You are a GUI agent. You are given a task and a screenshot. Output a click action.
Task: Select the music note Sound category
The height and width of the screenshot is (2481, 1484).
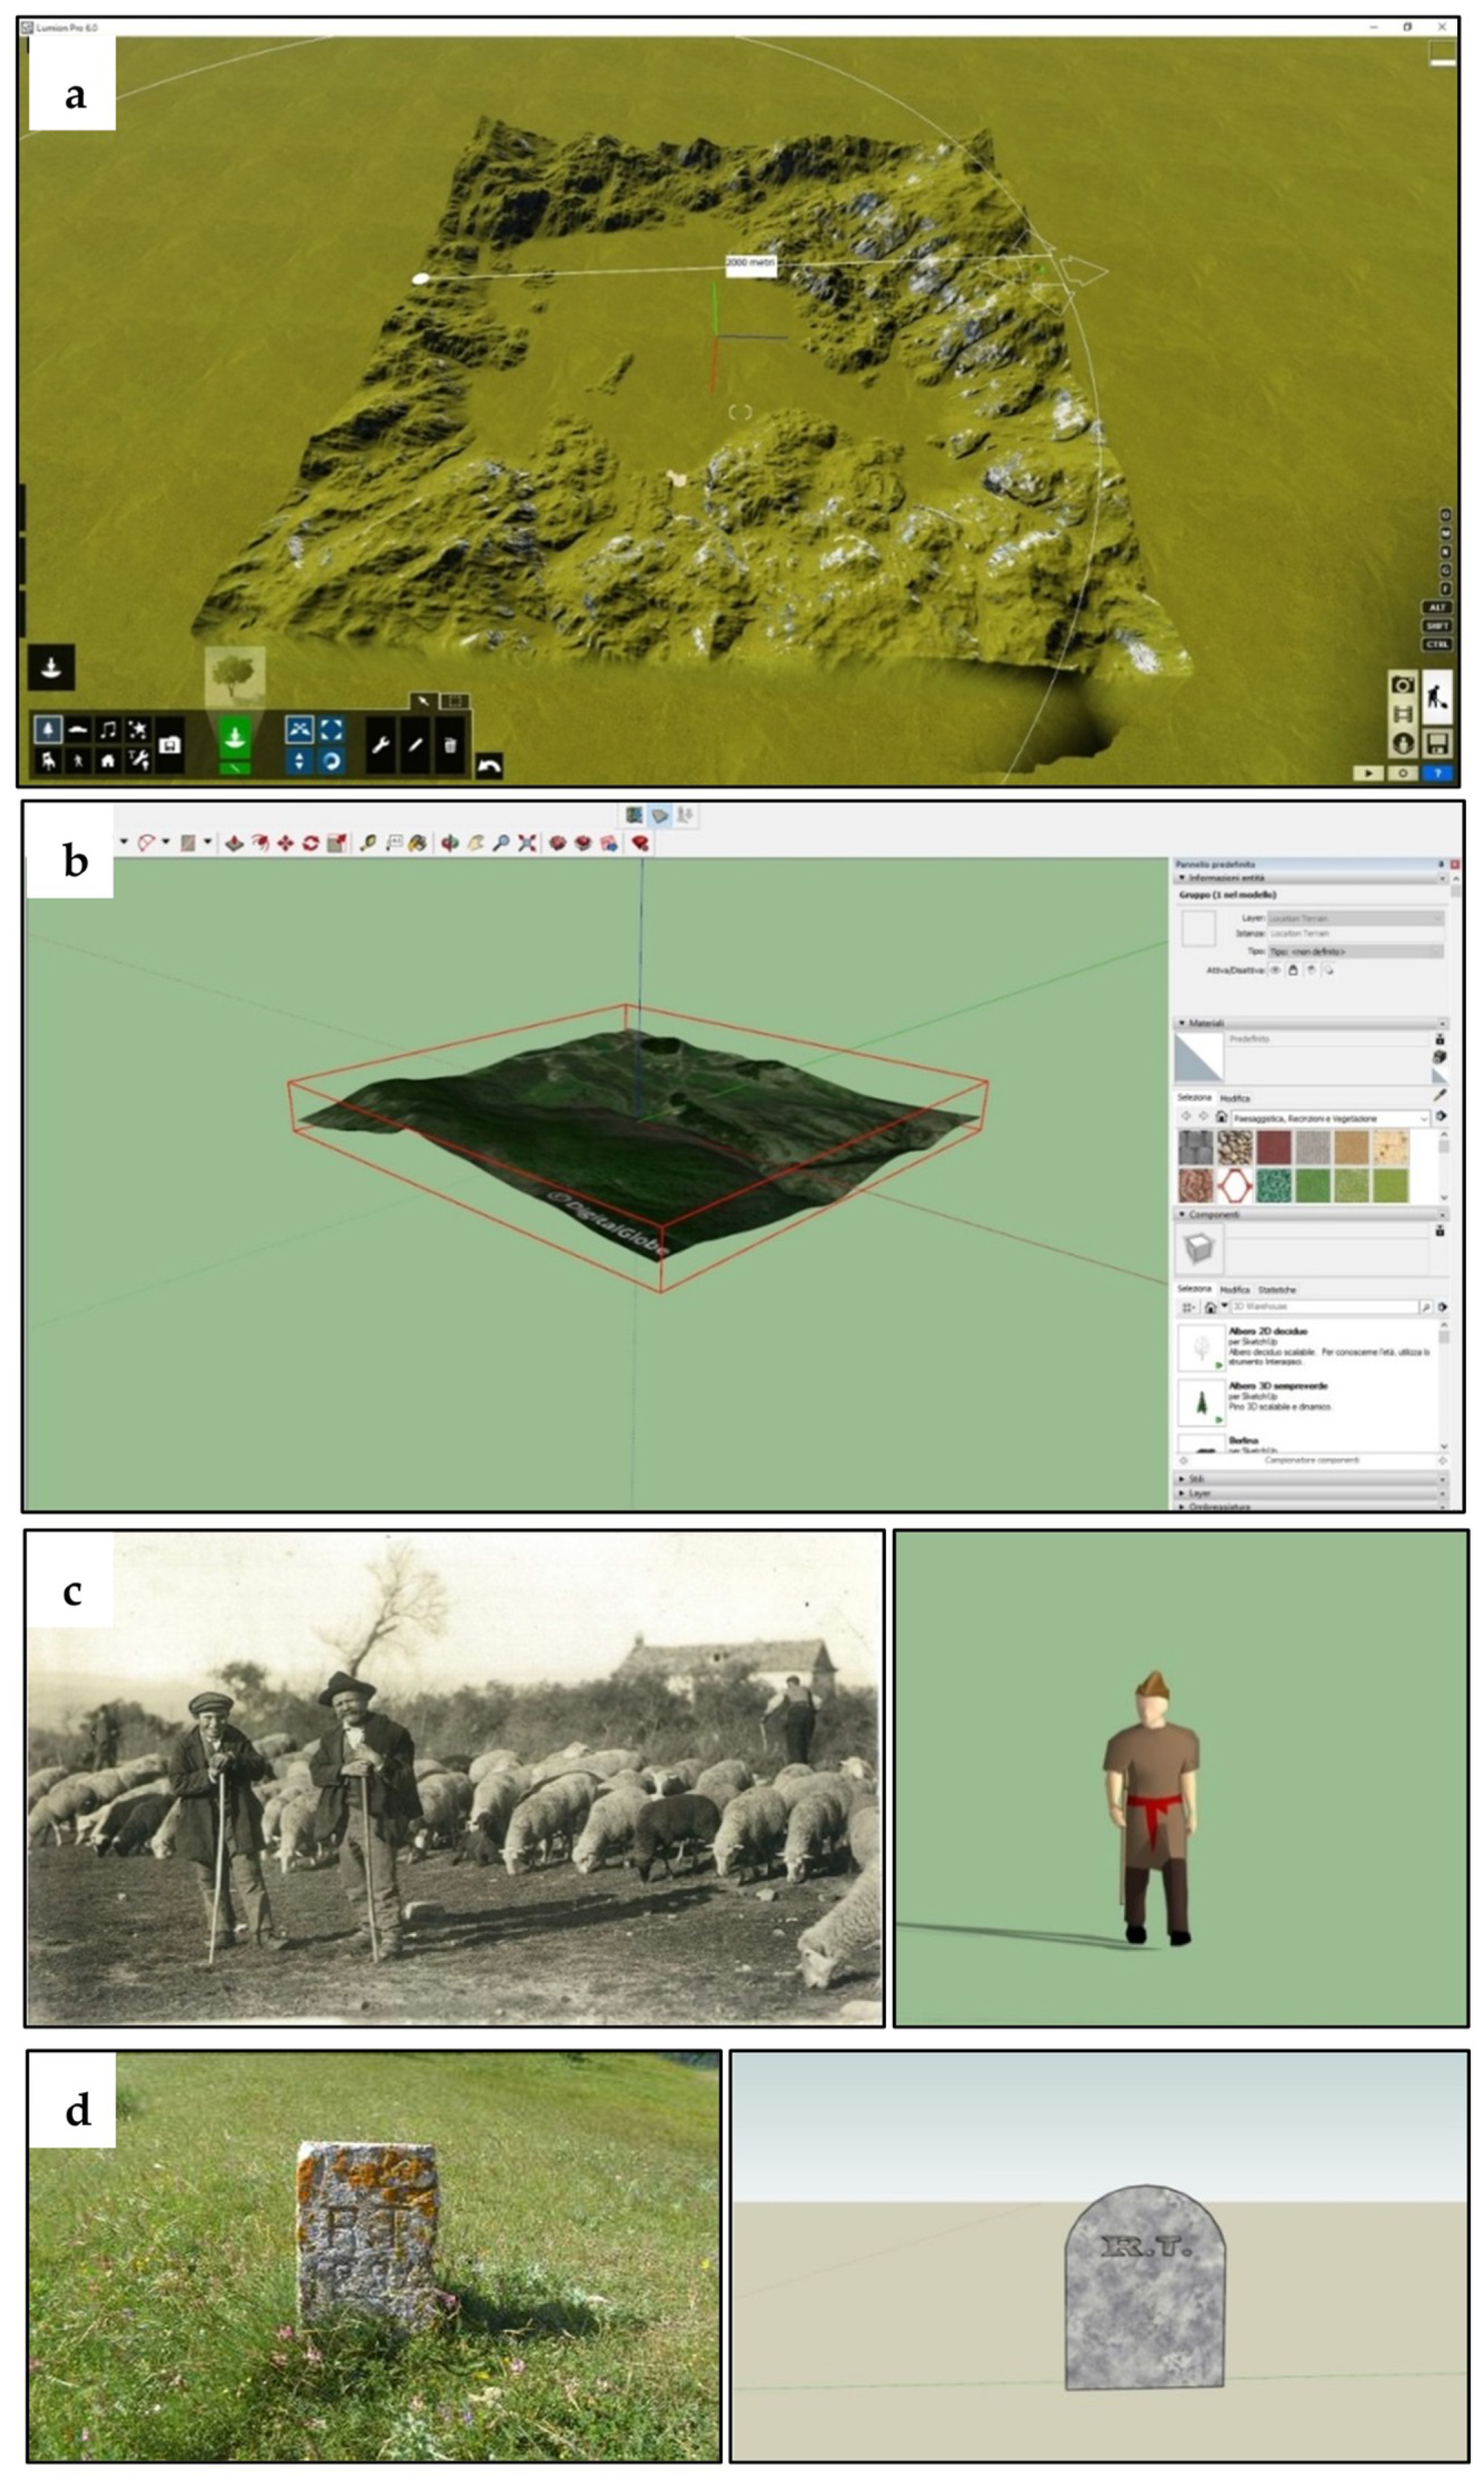tap(108, 729)
